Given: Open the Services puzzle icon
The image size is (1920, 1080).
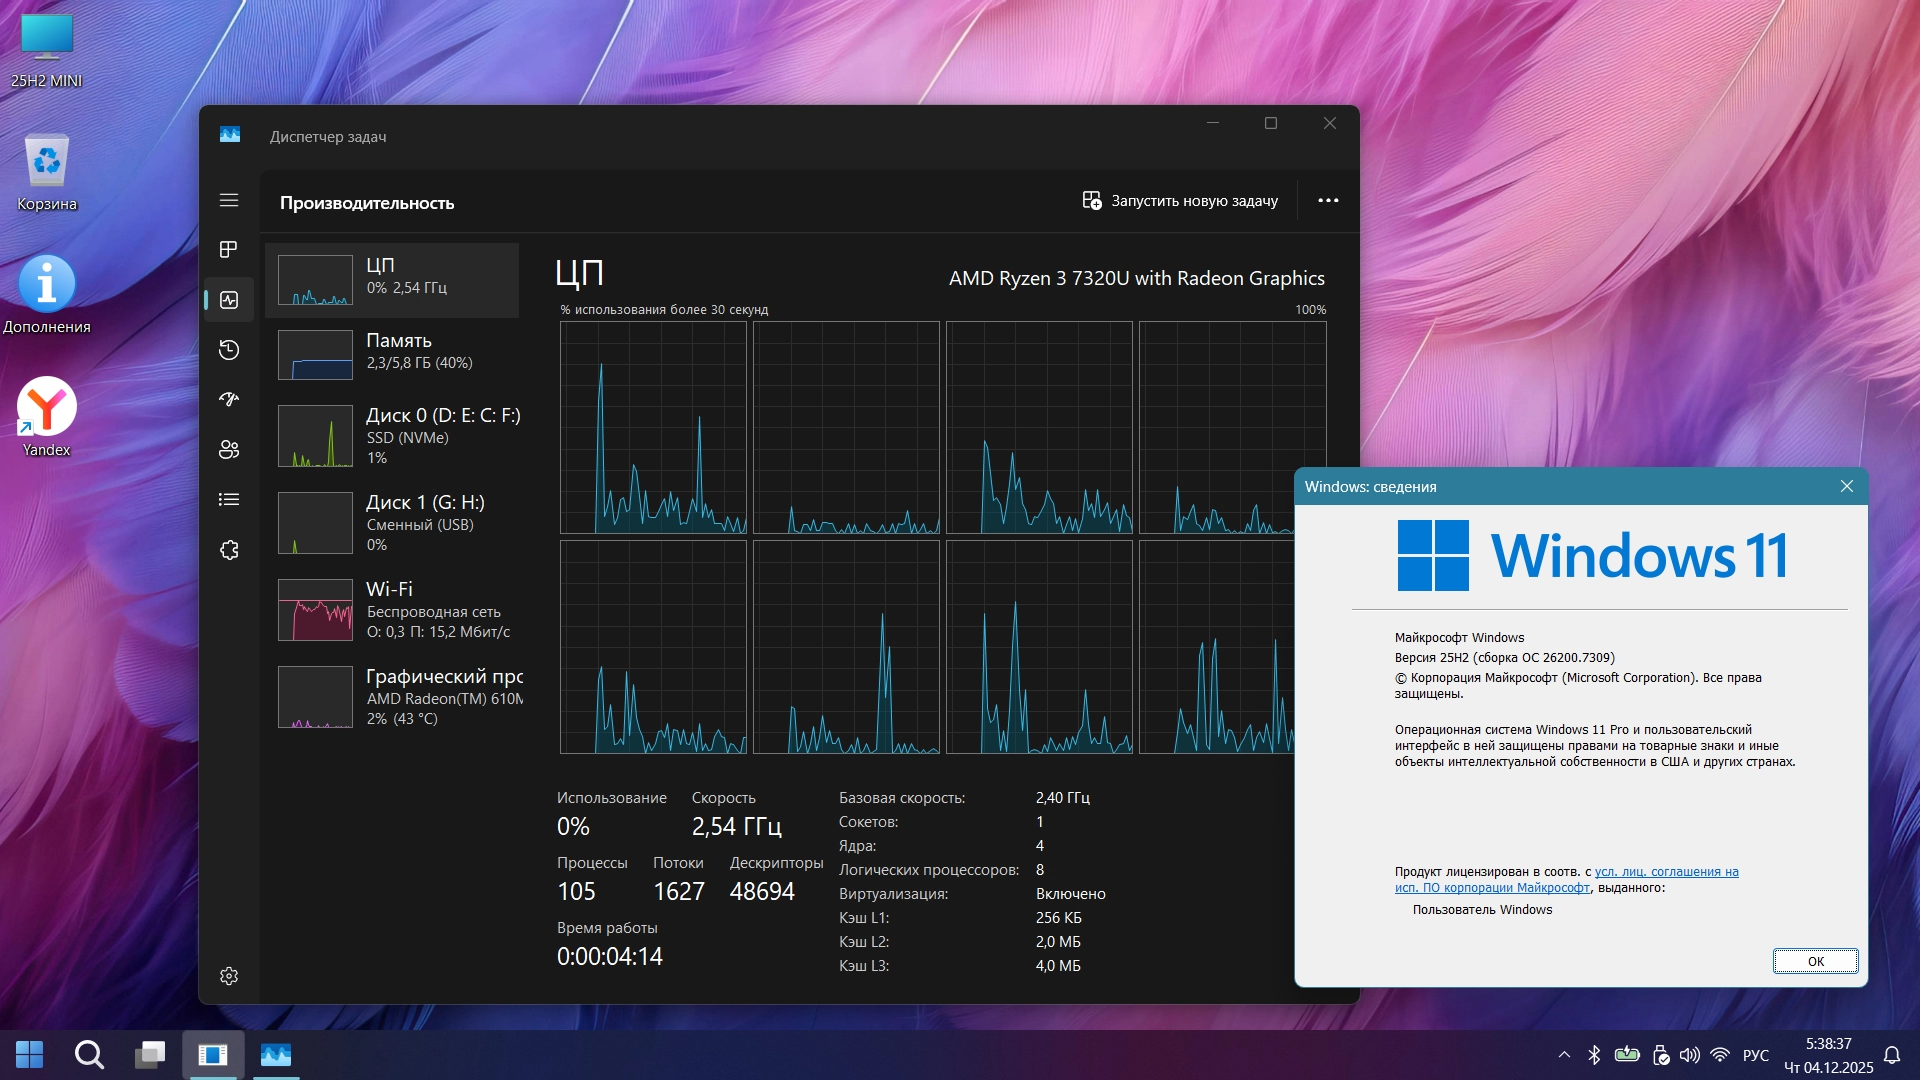Looking at the screenshot, I should pos(229,550).
